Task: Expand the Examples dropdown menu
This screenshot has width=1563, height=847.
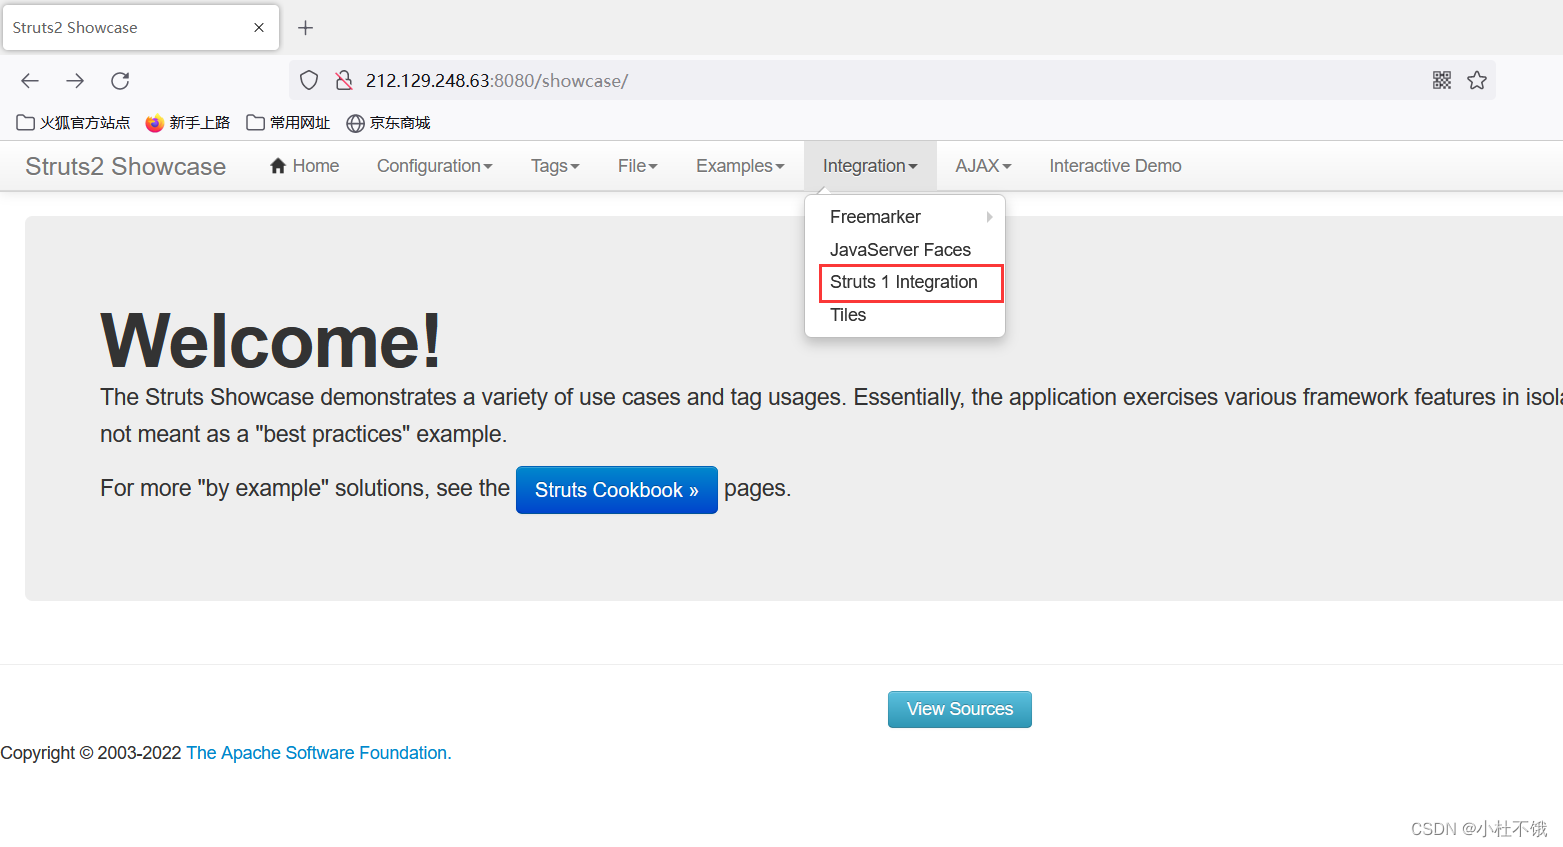Action: coord(740,166)
